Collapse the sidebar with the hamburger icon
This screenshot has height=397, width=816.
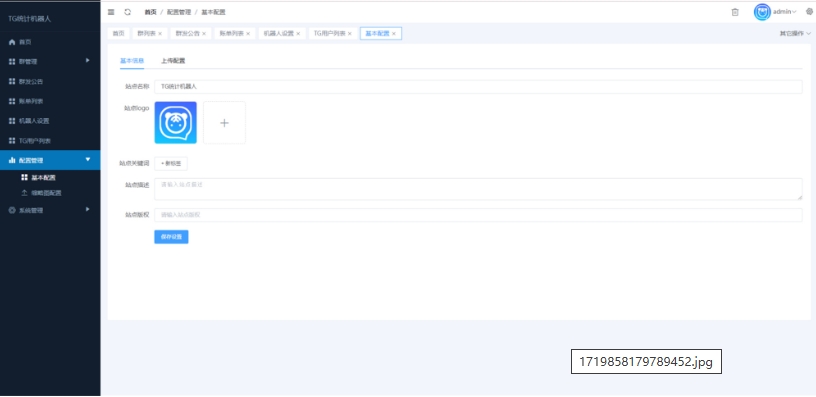(x=111, y=12)
